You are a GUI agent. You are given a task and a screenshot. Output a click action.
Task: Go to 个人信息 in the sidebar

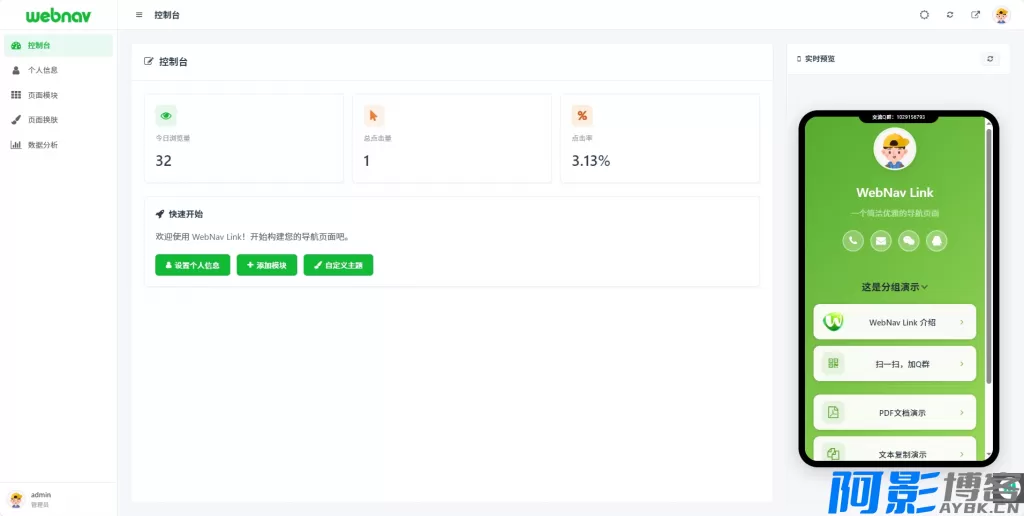[x=42, y=70]
